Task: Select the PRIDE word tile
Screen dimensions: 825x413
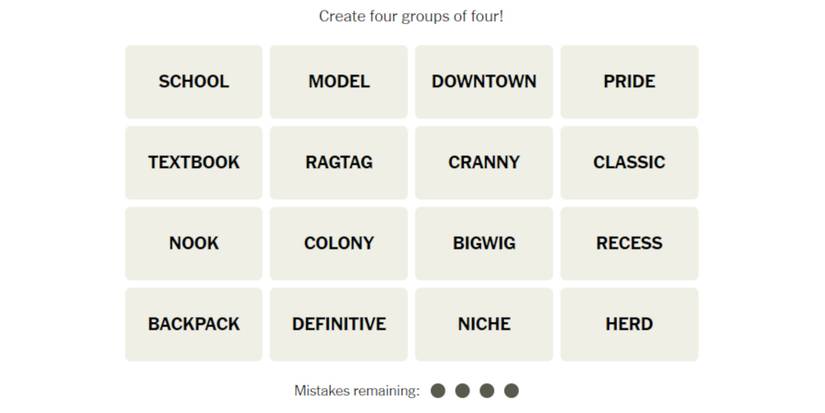Action: [629, 81]
